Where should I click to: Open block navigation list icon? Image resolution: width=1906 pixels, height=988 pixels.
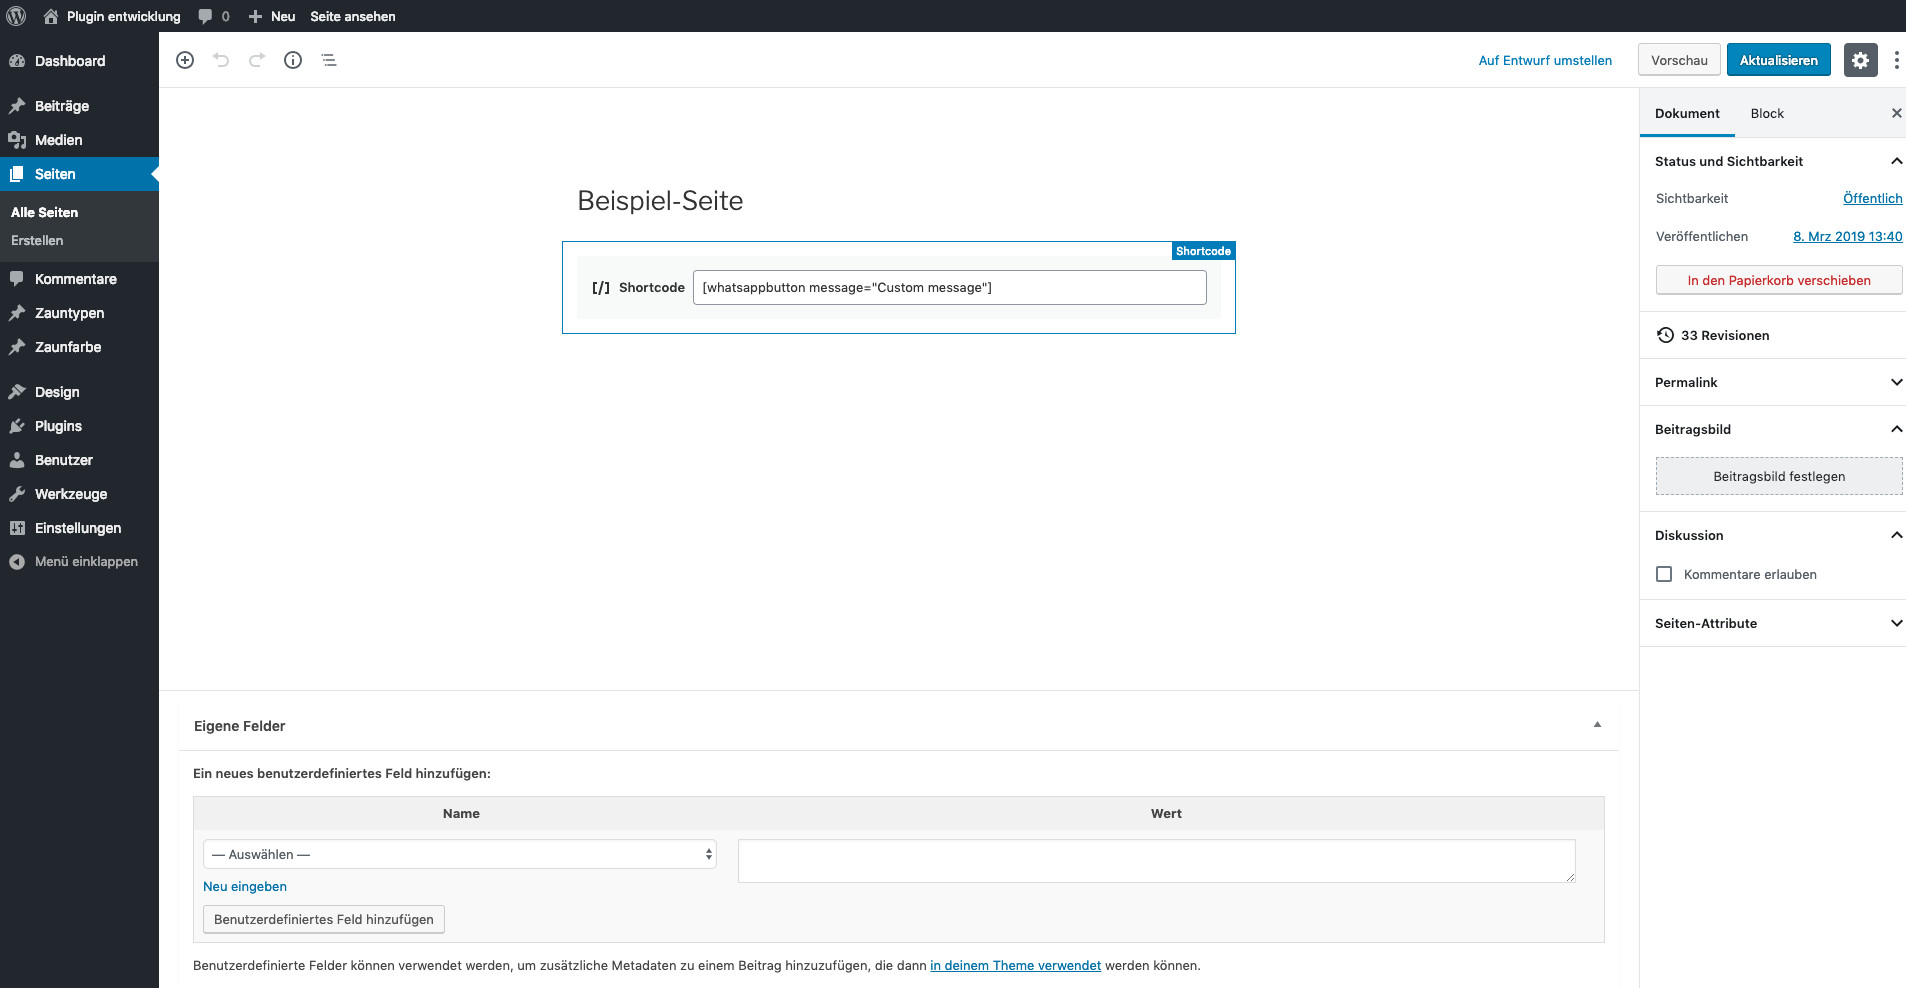click(329, 60)
